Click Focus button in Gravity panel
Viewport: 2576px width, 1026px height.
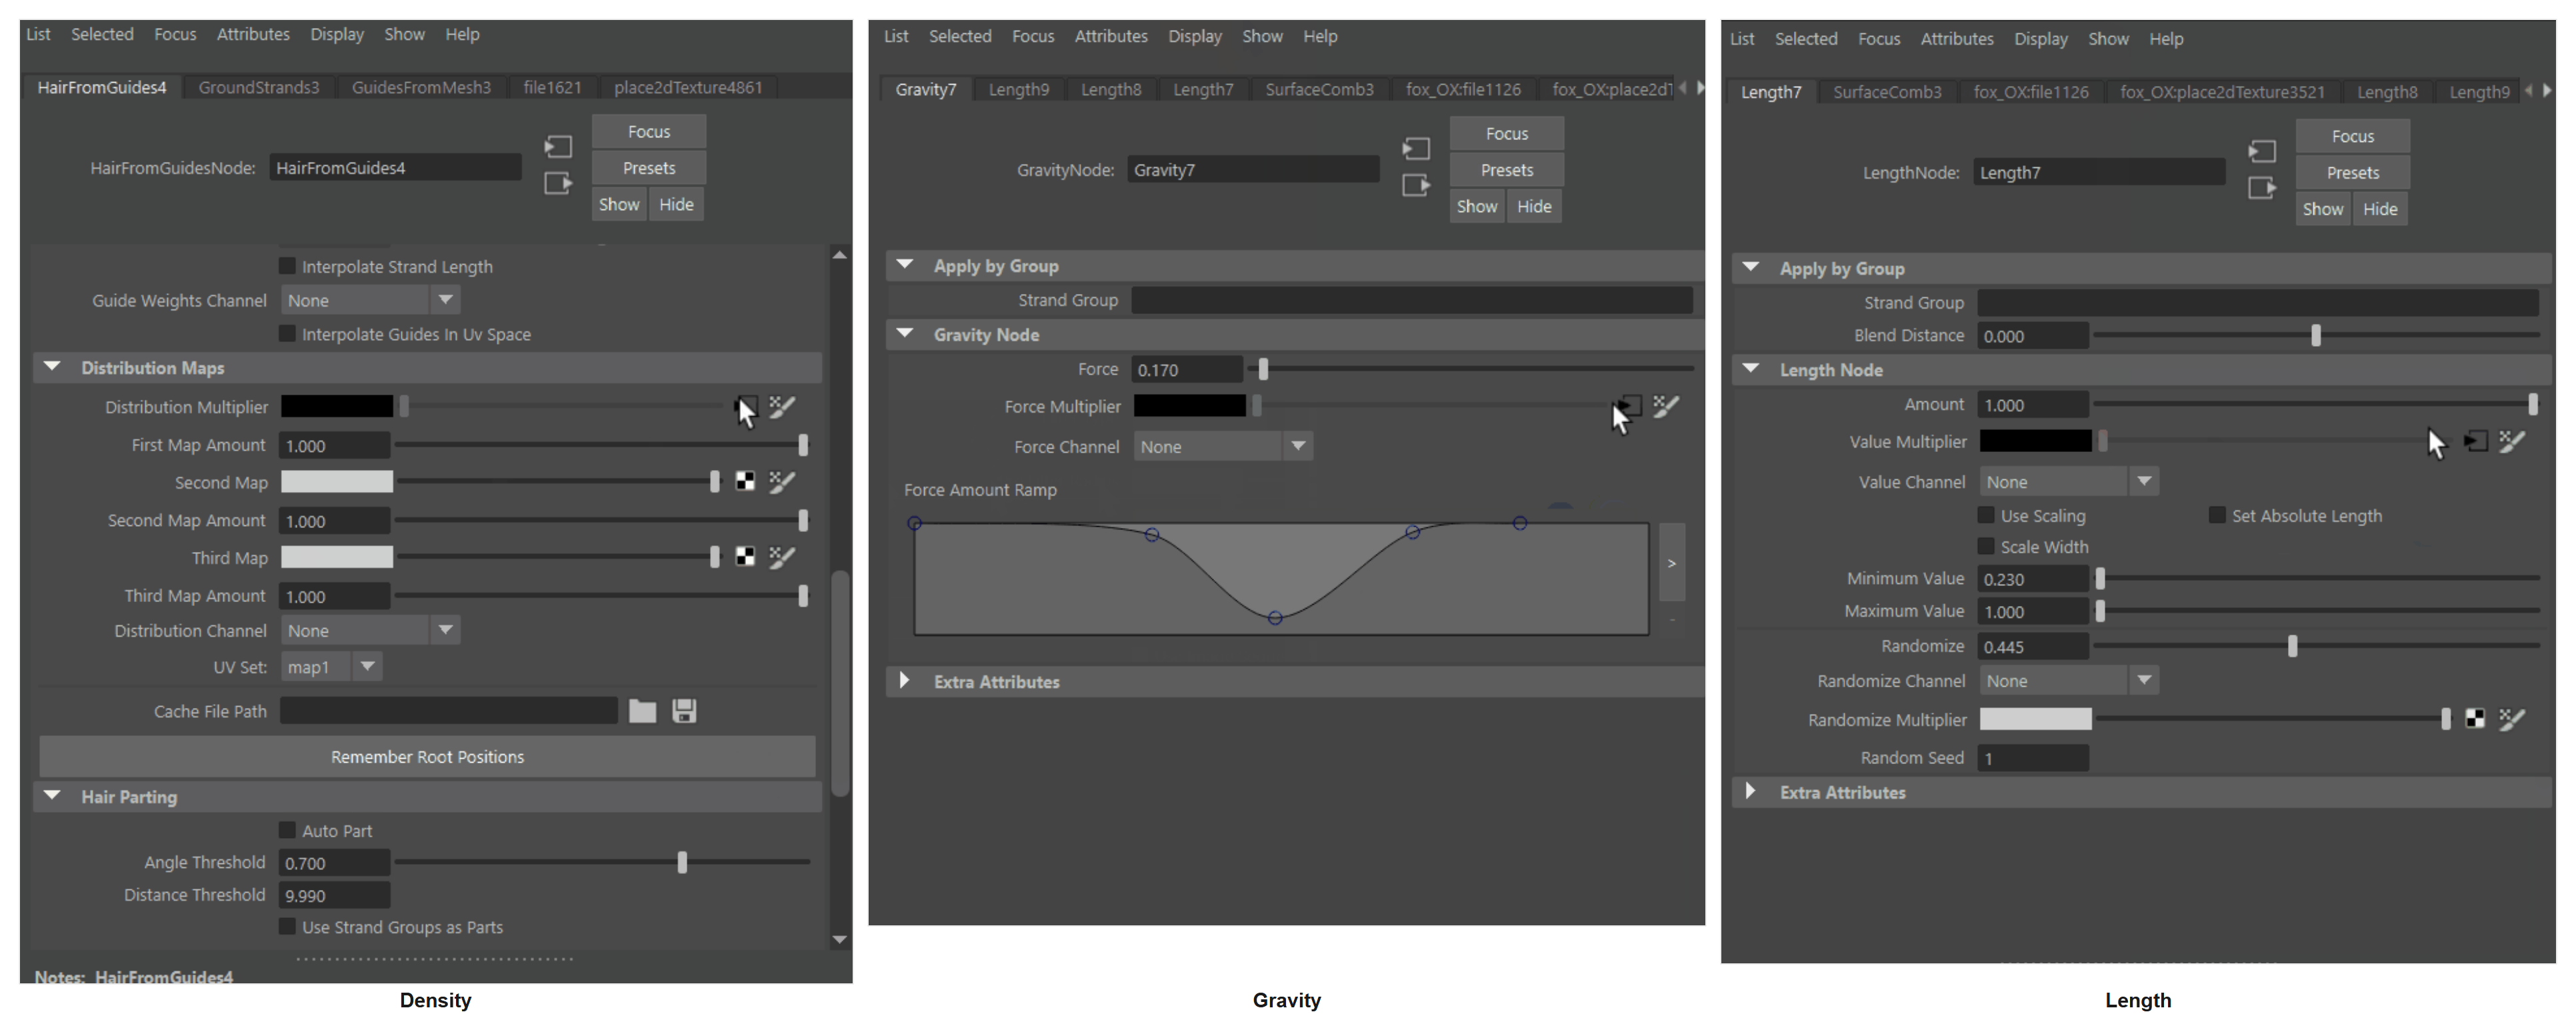(1507, 134)
